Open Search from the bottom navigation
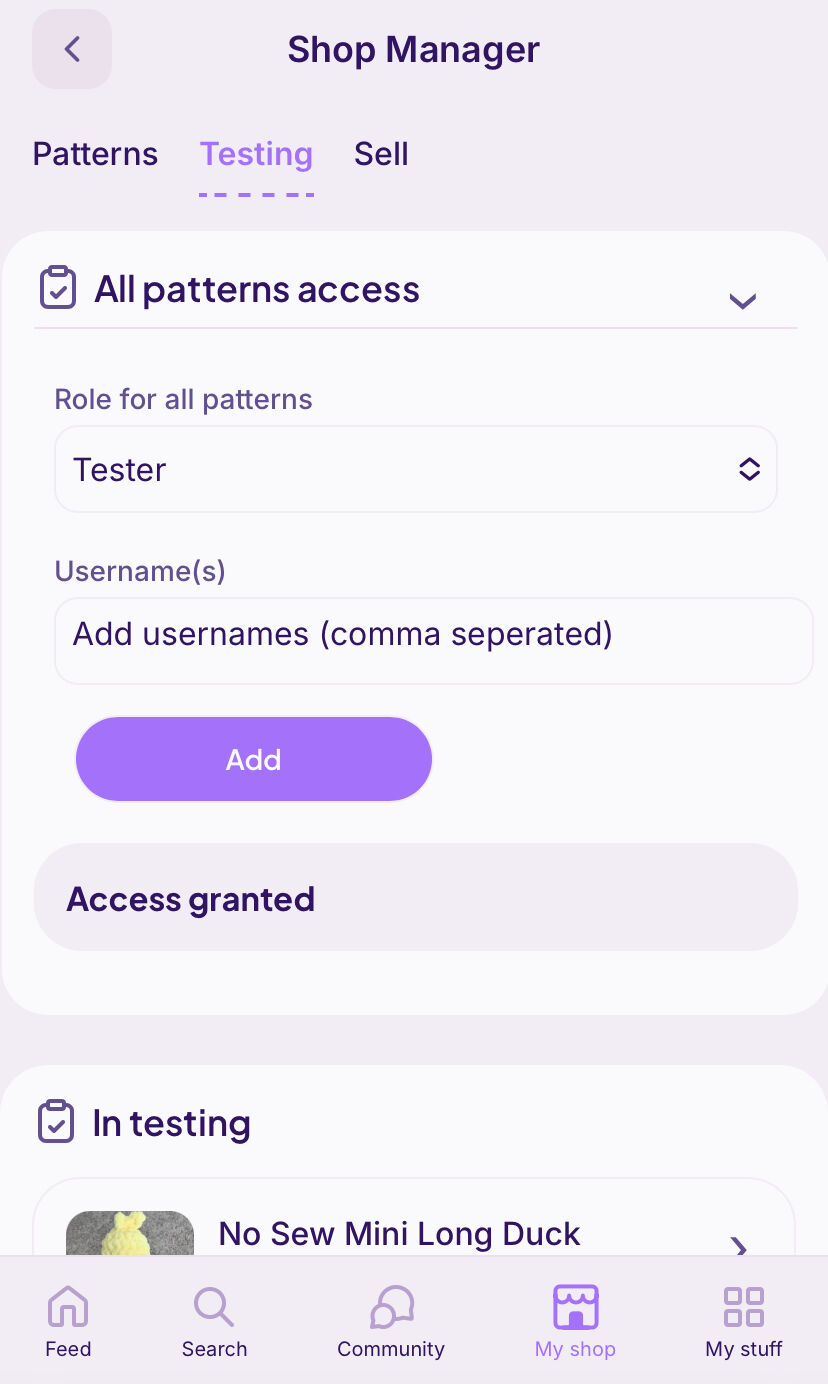 [214, 1306]
